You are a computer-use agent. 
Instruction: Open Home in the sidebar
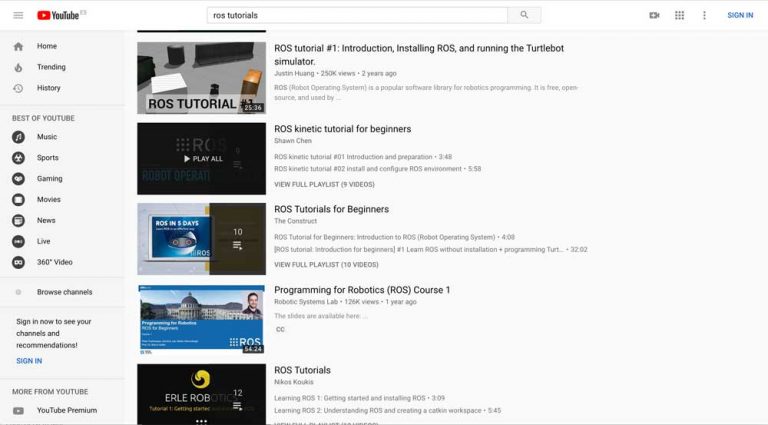click(x=47, y=46)
